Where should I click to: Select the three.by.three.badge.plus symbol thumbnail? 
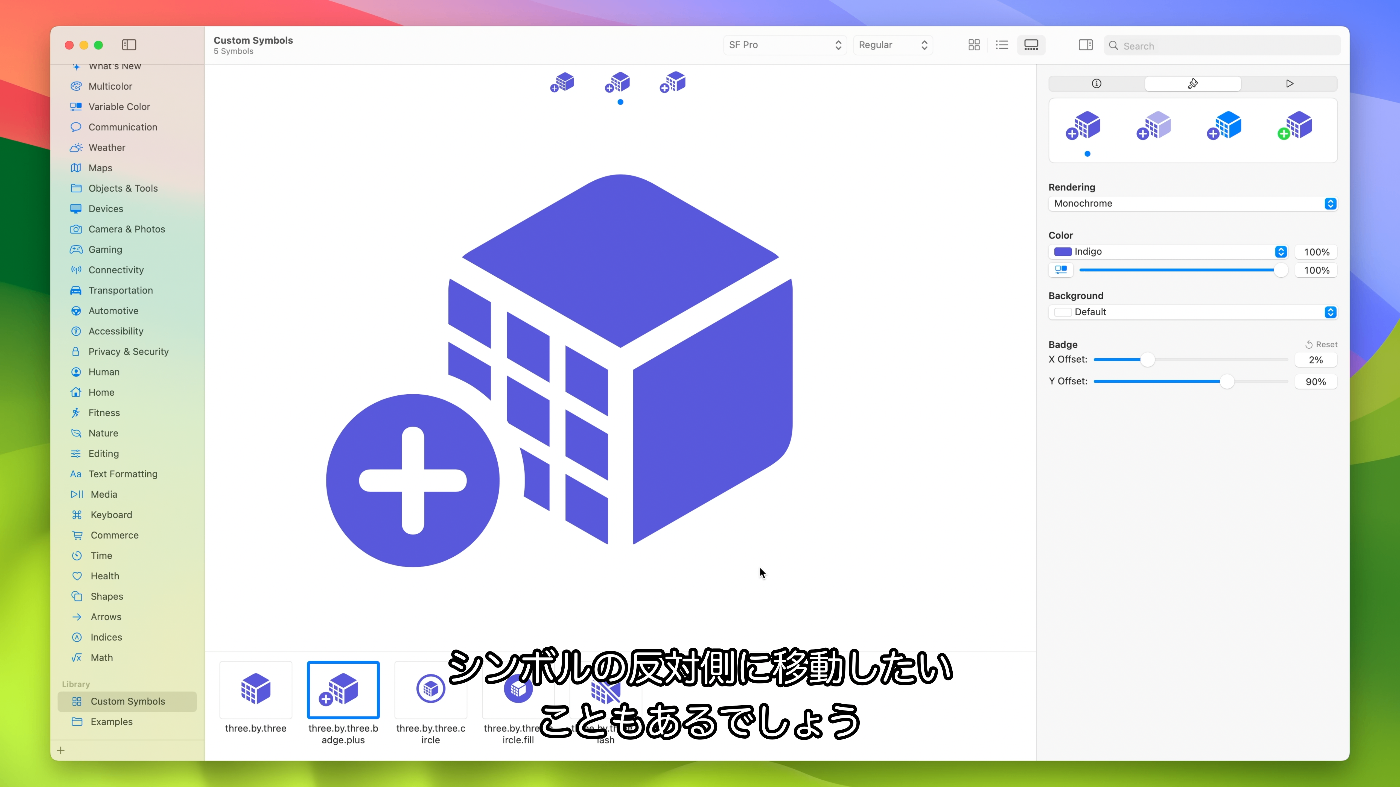[343, 690]
